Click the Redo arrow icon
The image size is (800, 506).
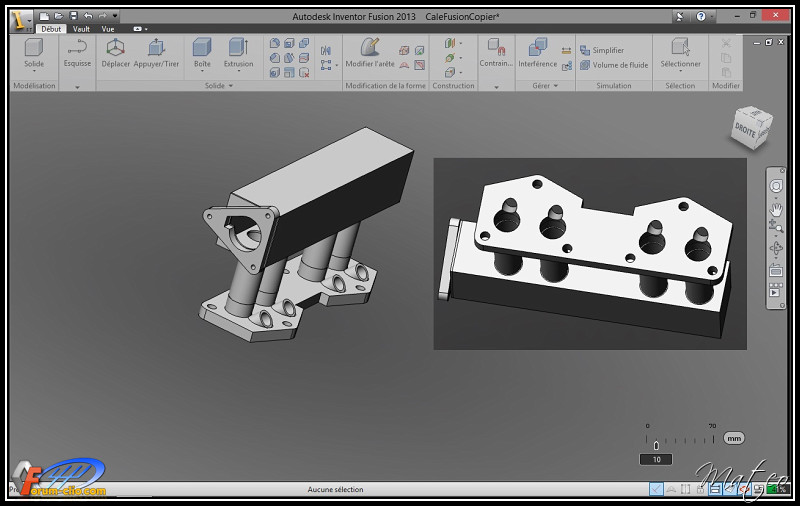pyautogui.click(x=103, y=16)
